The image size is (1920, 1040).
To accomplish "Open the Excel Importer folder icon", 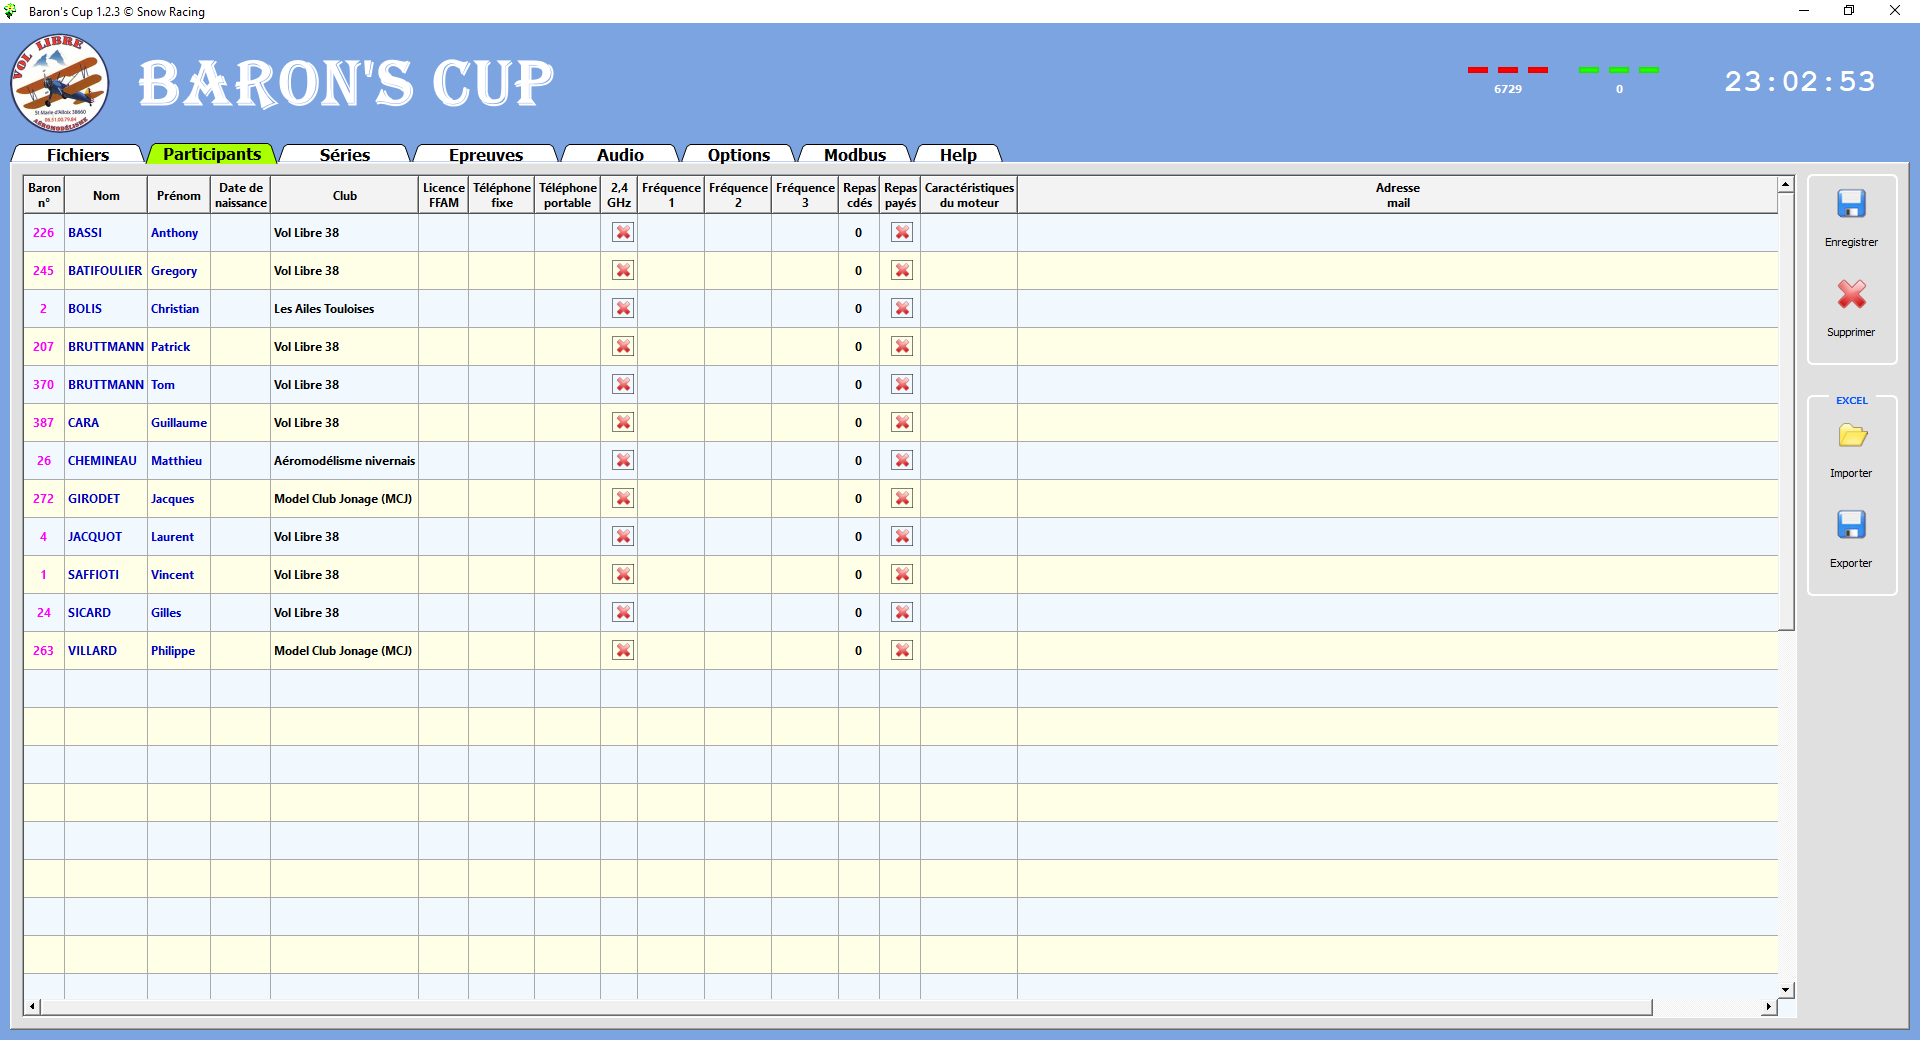I will (1851, 436).
